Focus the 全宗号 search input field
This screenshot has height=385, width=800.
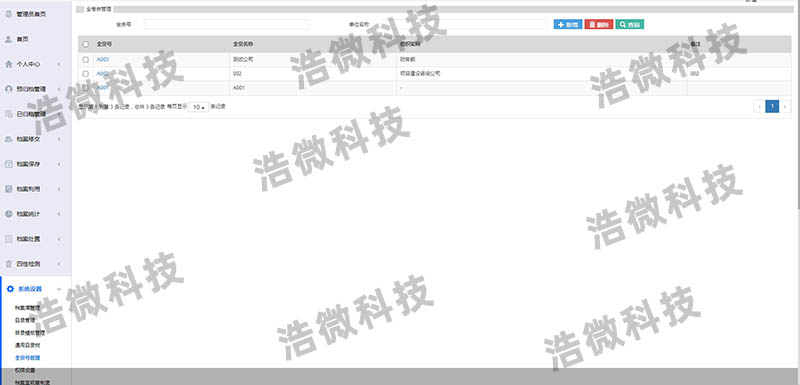point(226,24)
